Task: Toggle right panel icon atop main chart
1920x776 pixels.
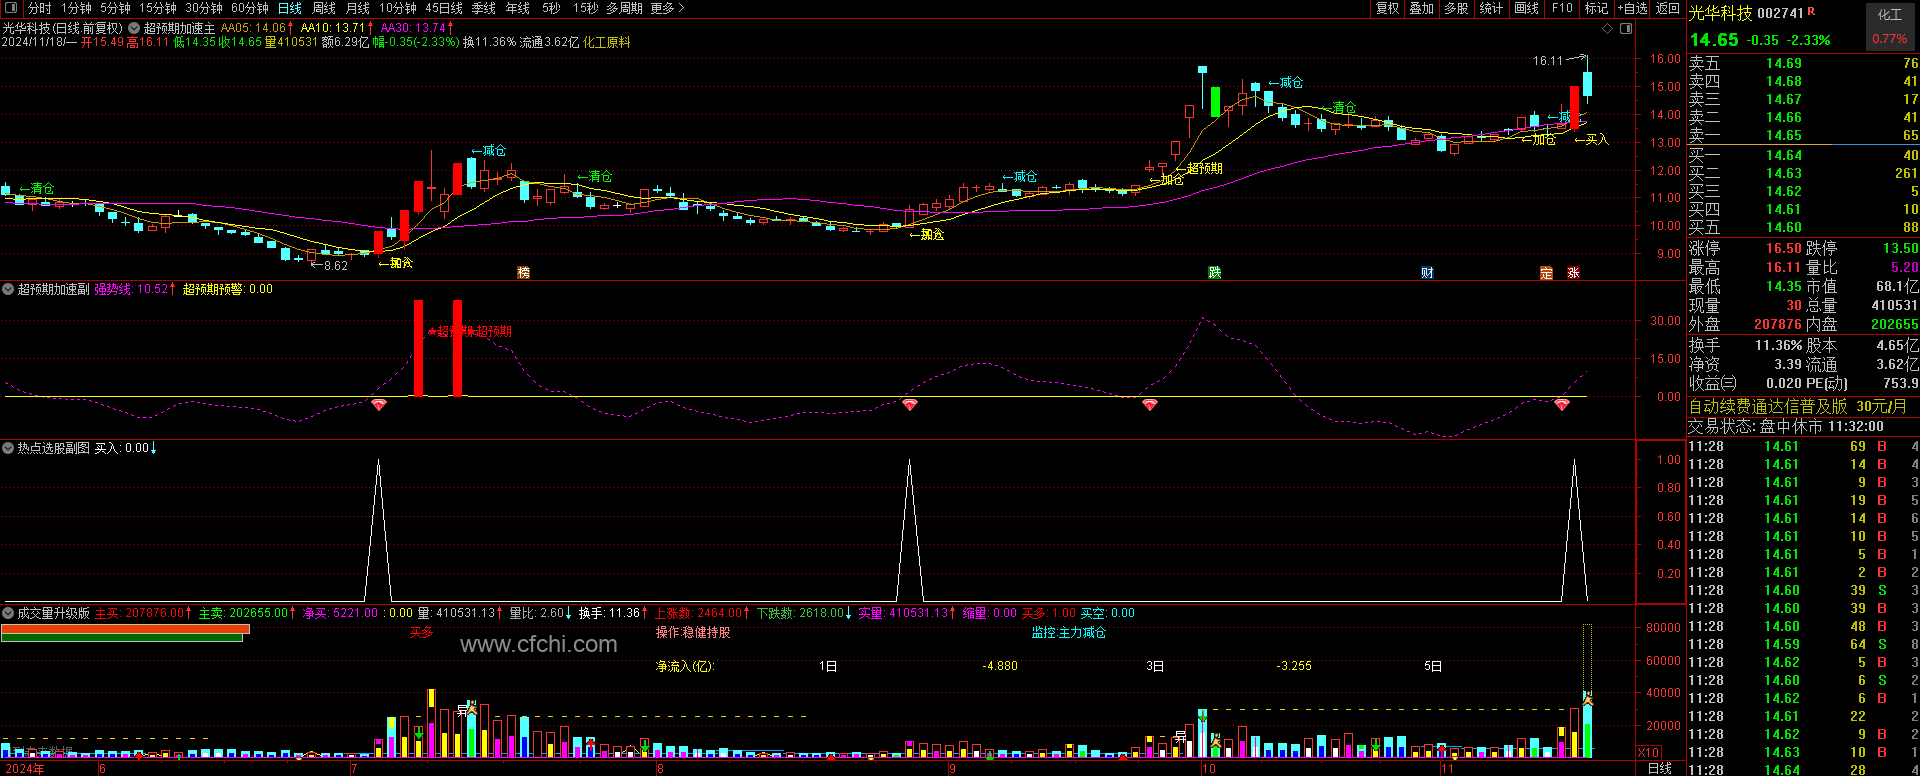Action: (x=1626, y=29)
